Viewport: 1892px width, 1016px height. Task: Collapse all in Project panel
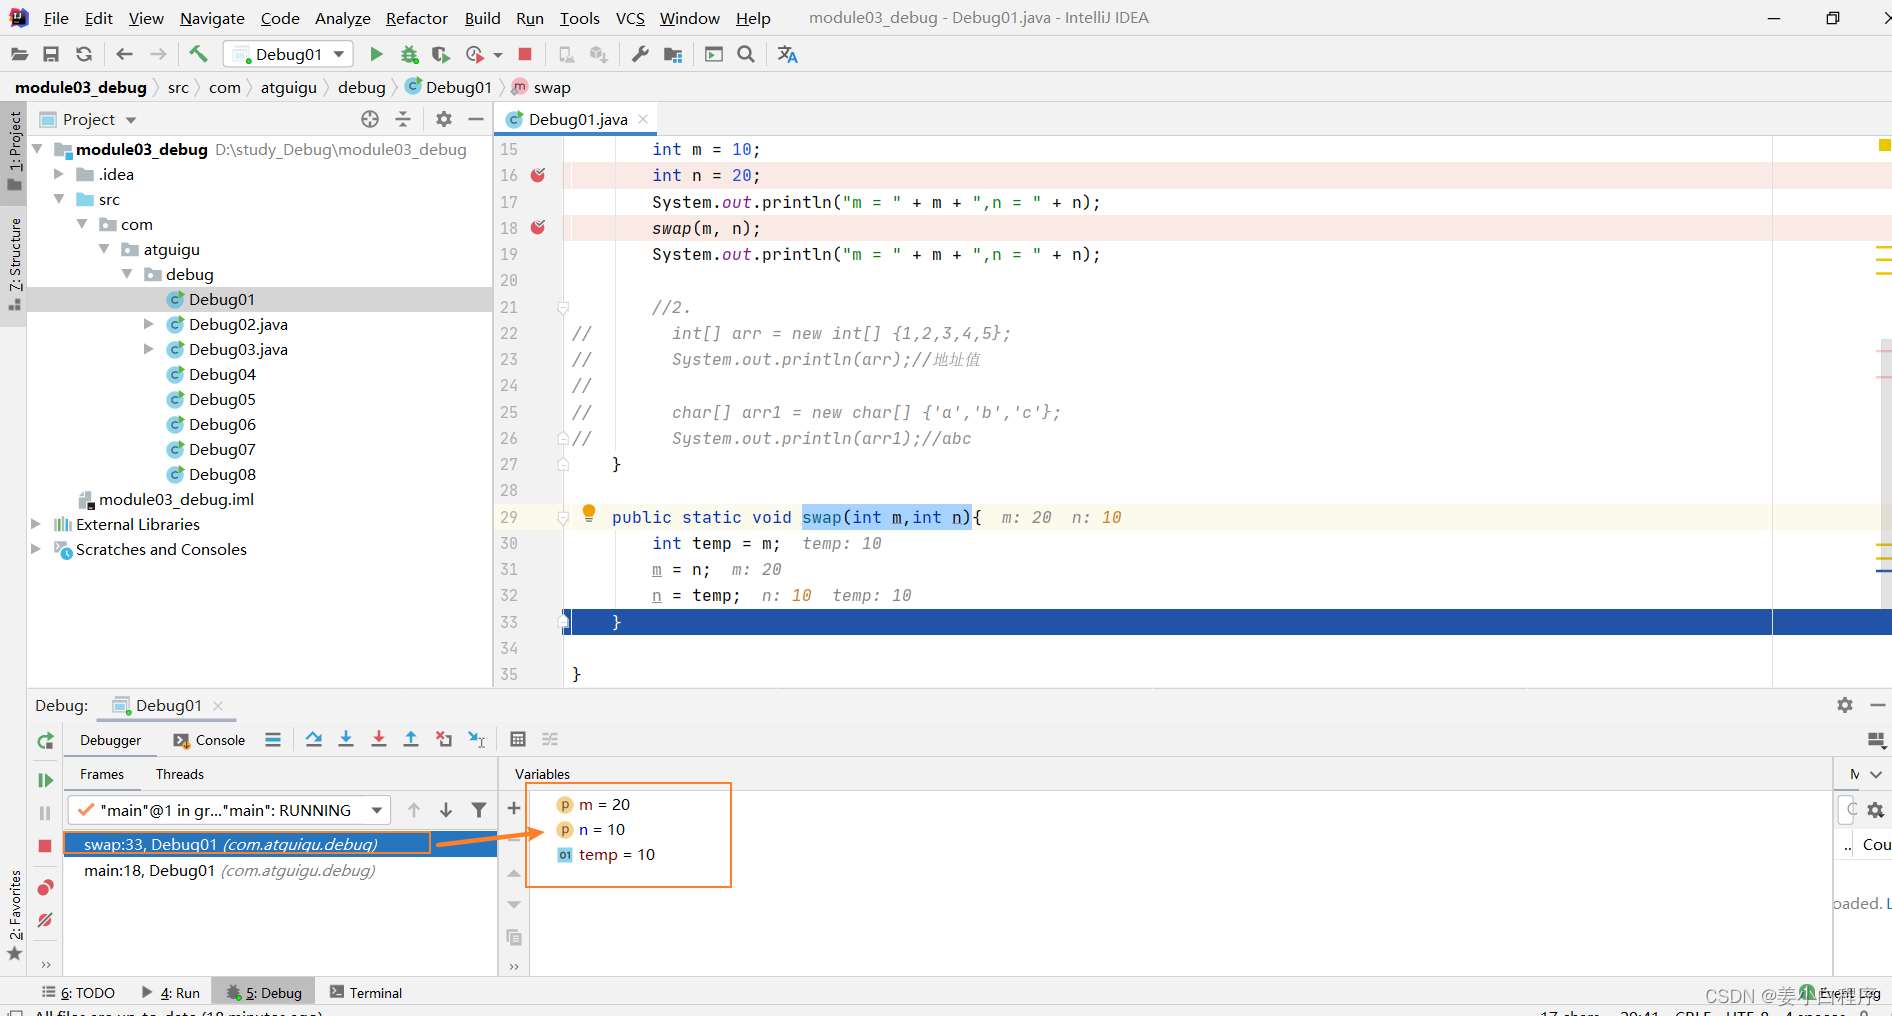(x=403, y=119)
